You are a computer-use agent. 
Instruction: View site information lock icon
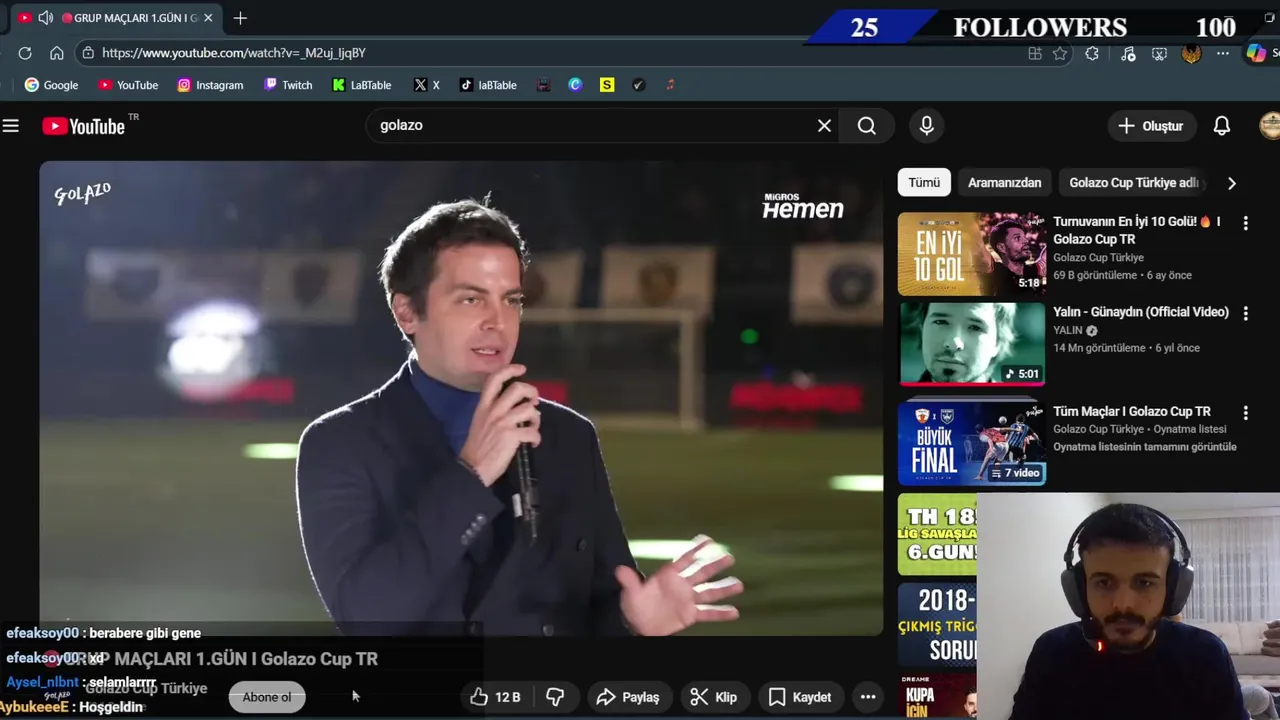coord(88,53)
